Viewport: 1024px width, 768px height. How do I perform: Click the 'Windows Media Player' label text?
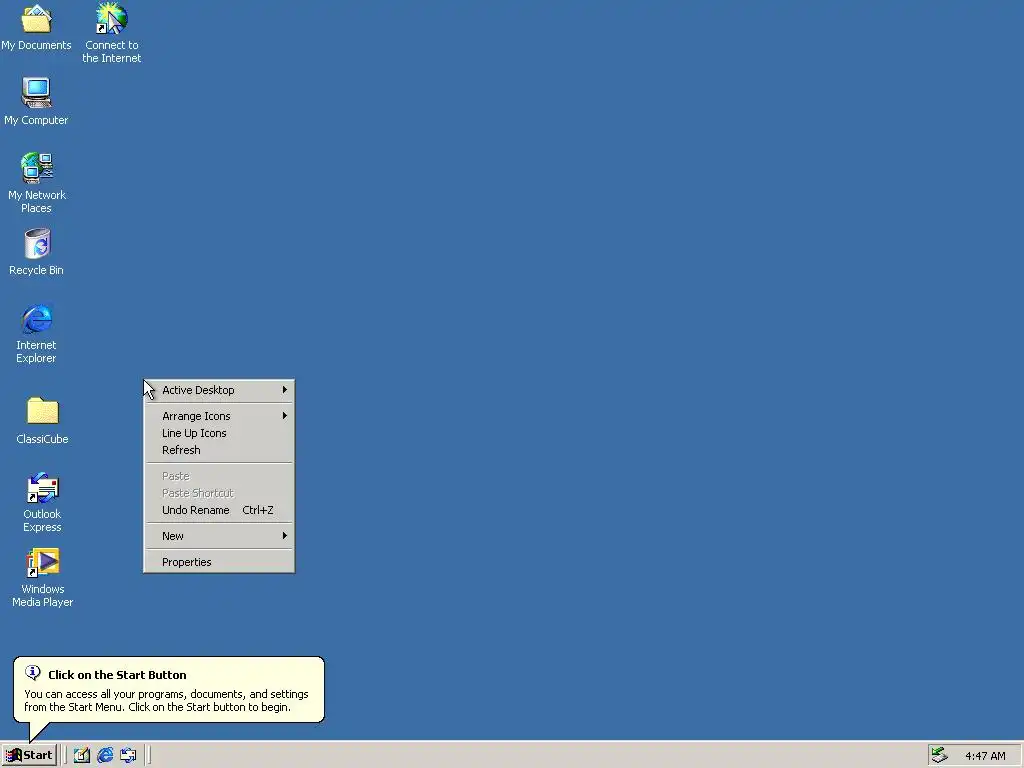point(42,596)
